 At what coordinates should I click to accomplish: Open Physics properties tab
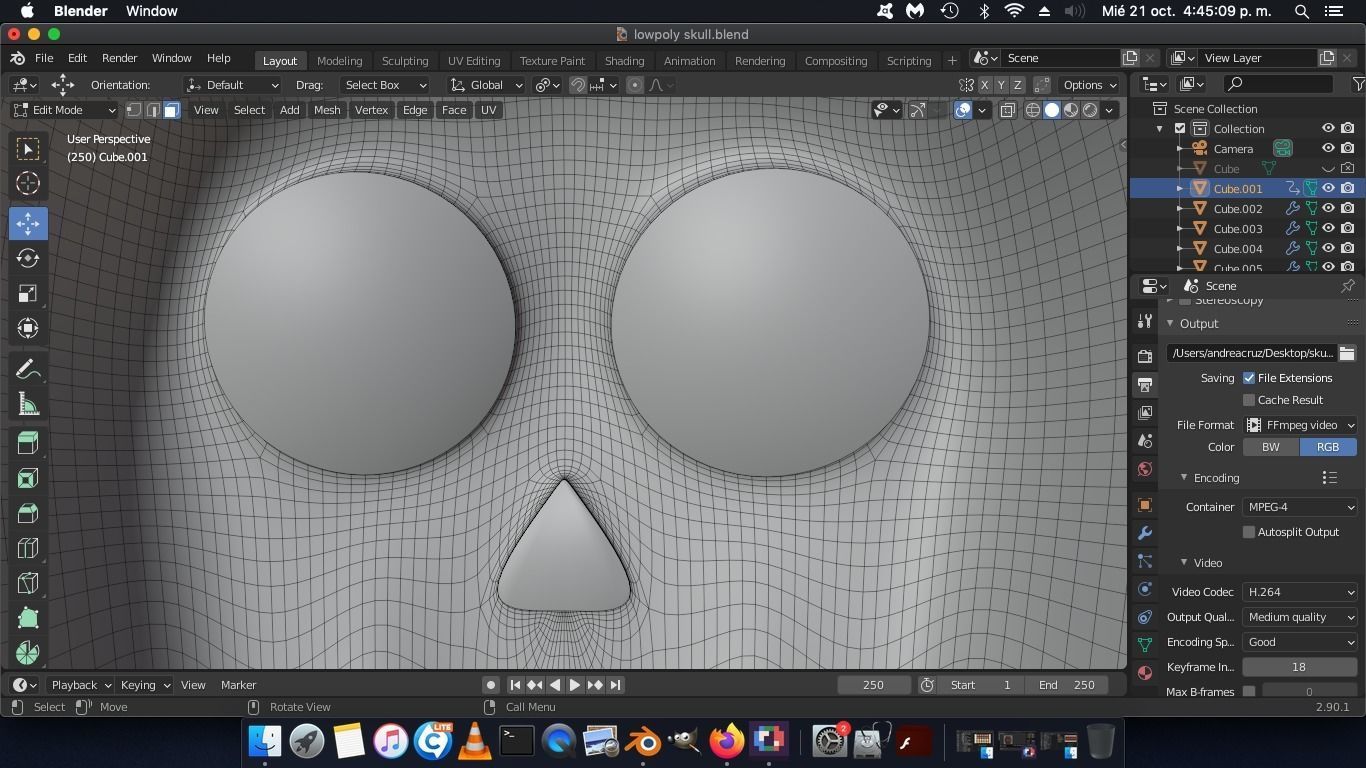[x=1145, y=589]
